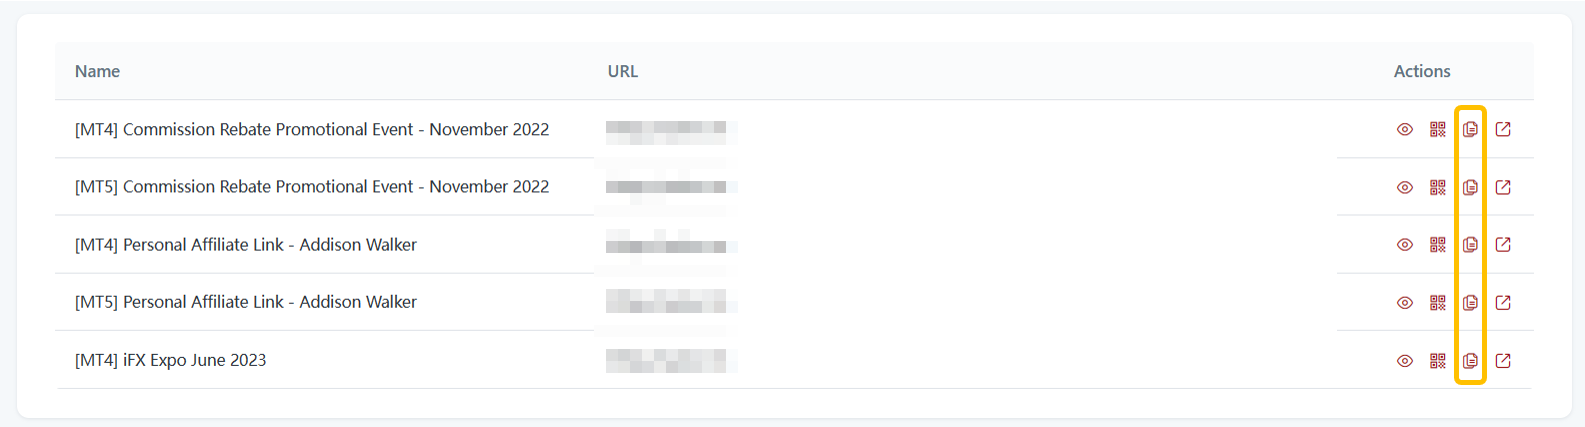Open iFX Expo June 2023 link externally
The width and height of the screenshot is (1585, 427).
[x=1503, y=361]
